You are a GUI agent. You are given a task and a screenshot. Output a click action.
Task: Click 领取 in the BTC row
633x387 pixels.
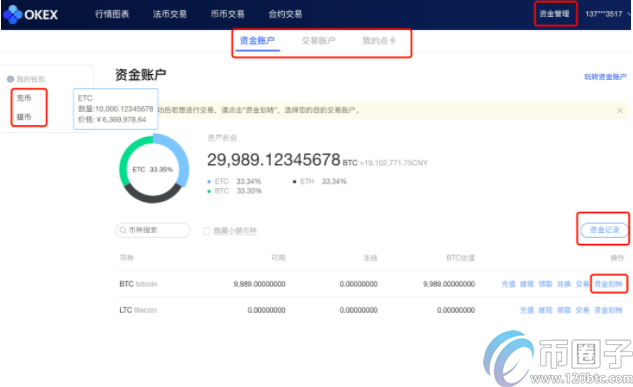pyautogui.click(x=545, y=284)
